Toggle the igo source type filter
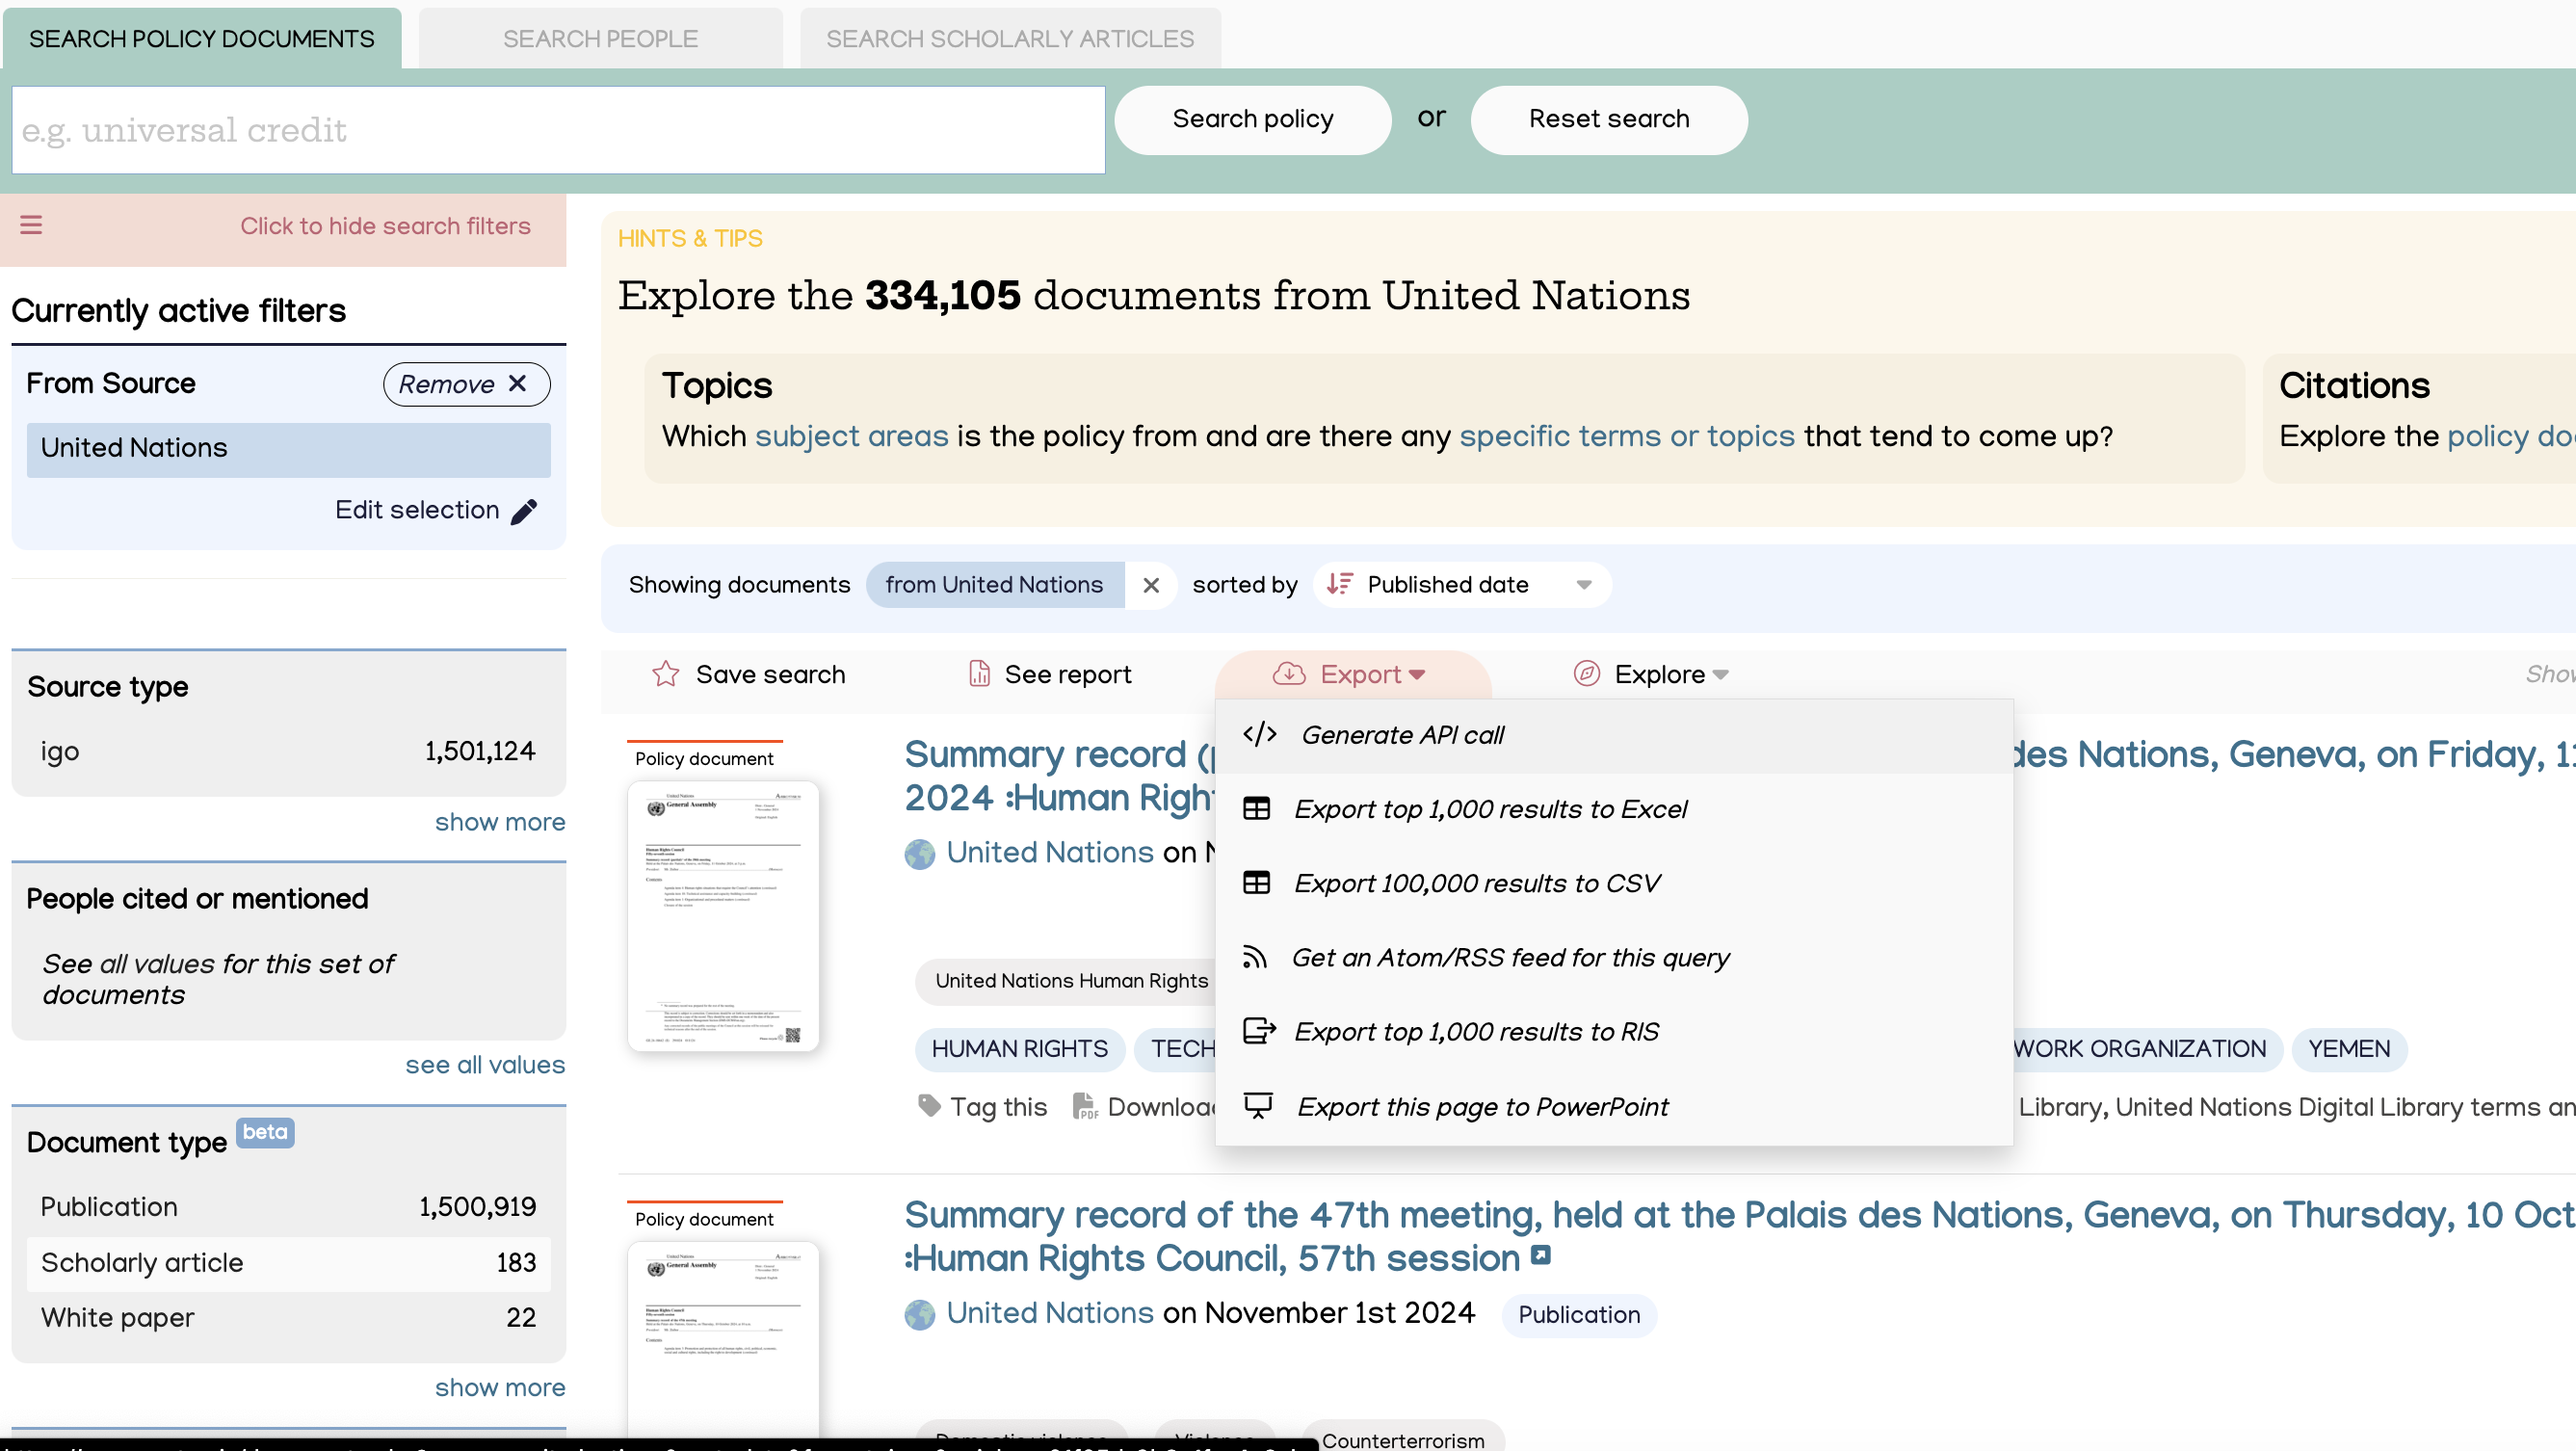This screenshot has height=1451, width=2576. (x=288, y=752)
